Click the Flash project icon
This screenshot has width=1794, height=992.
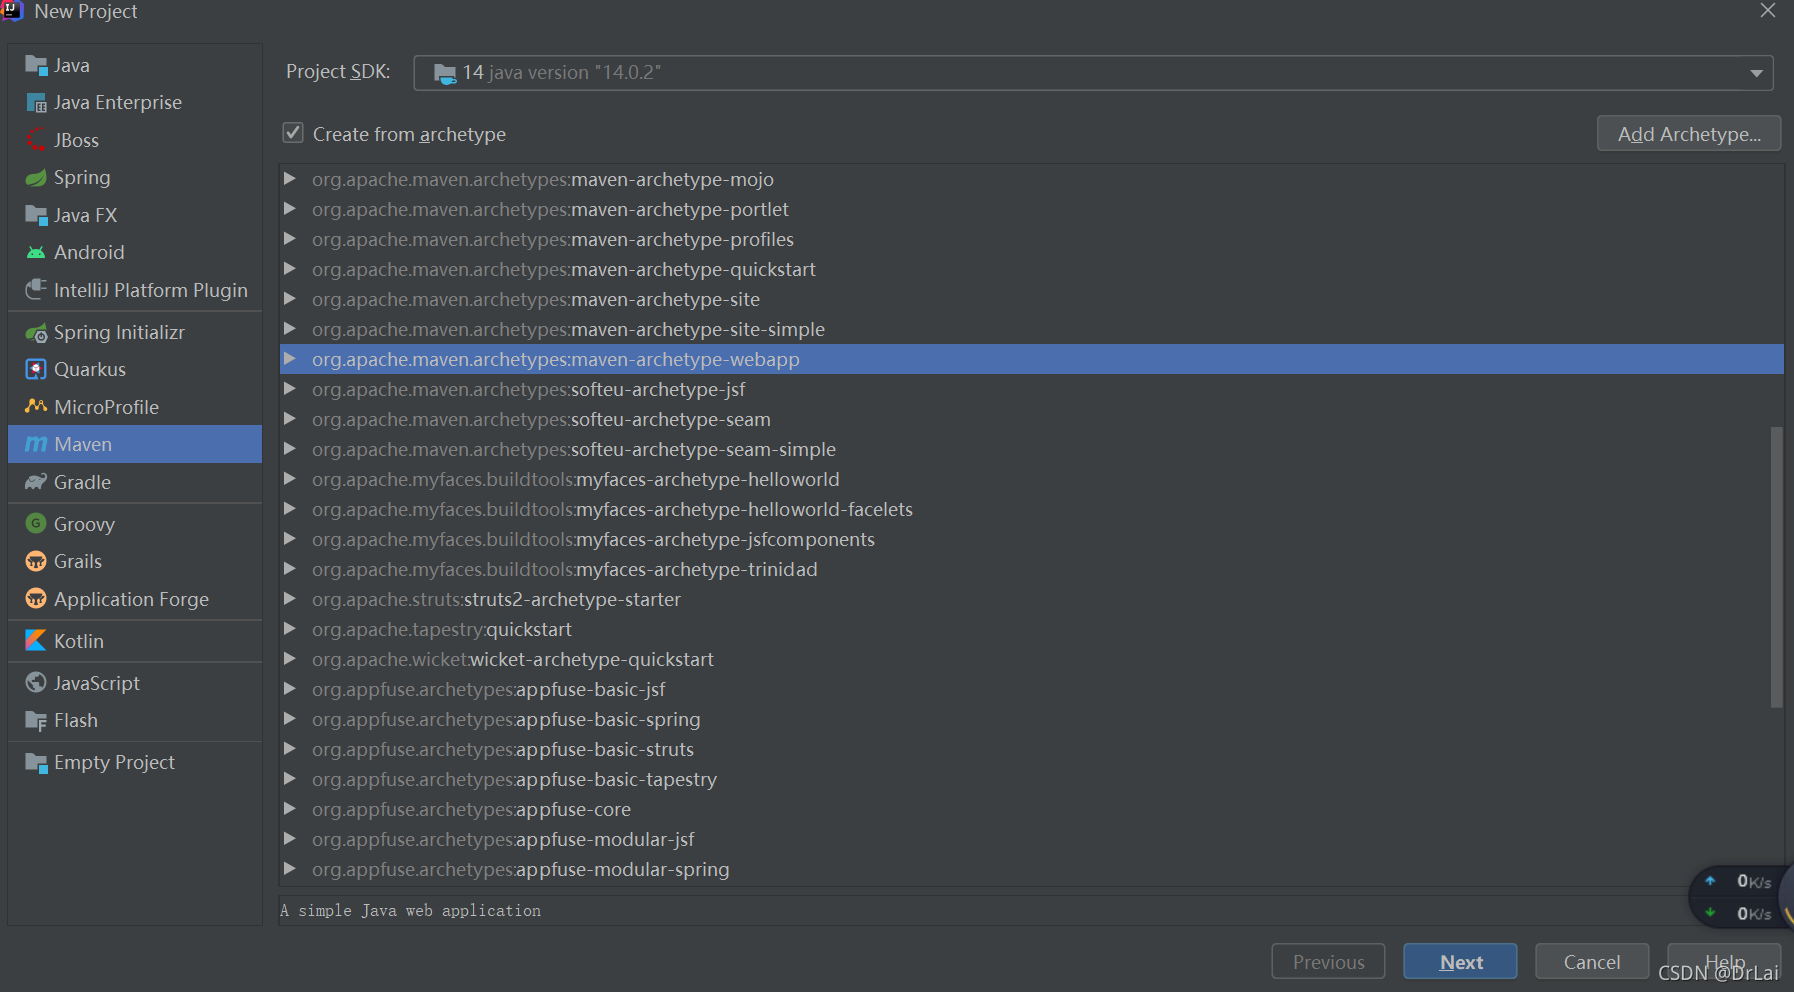[x=36, y=721]
